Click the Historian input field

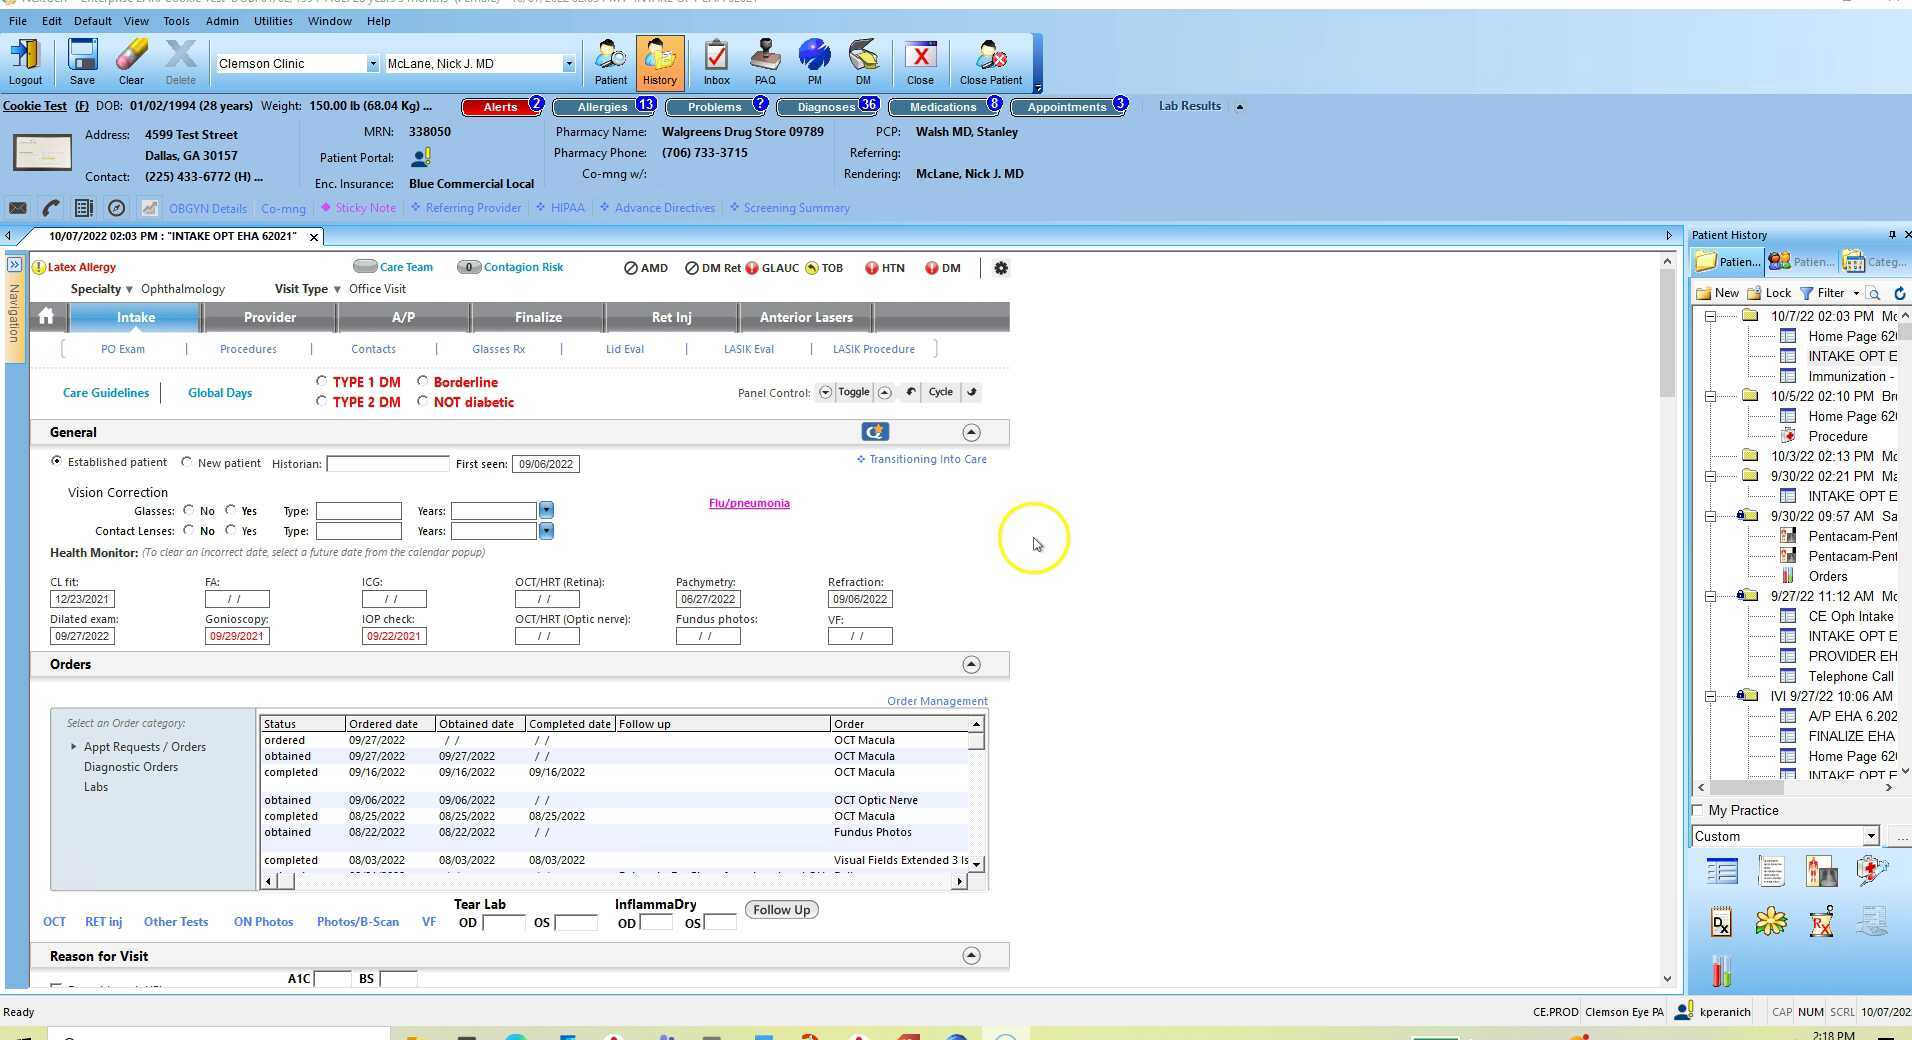387,464
